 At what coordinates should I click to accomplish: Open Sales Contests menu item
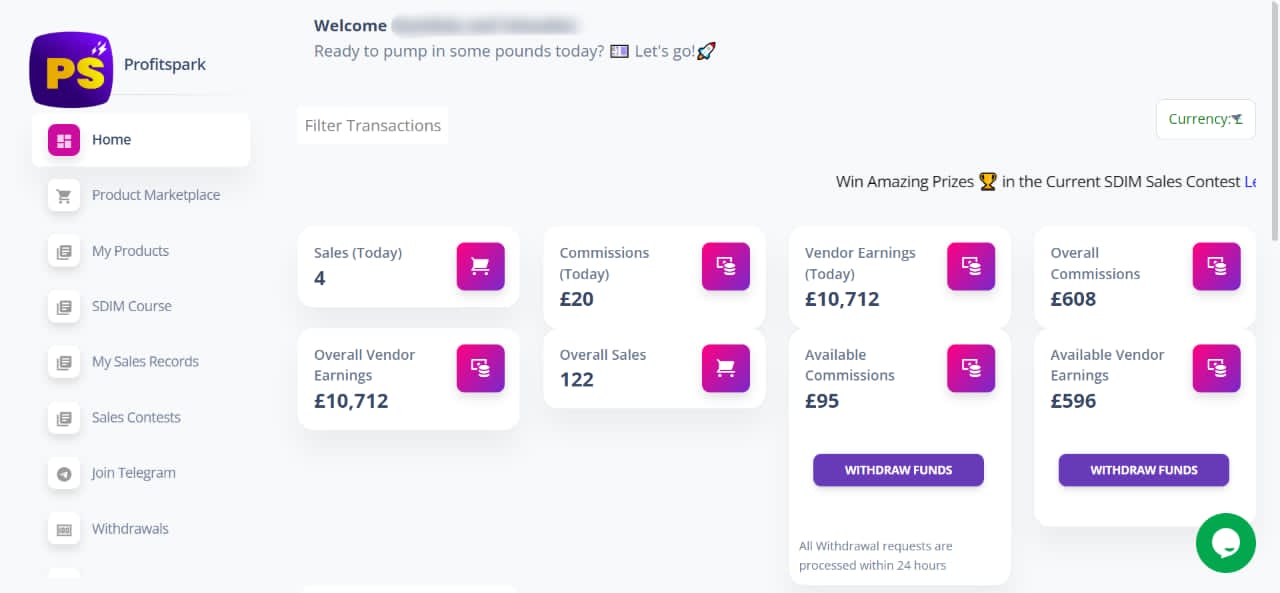coord(136,417)
